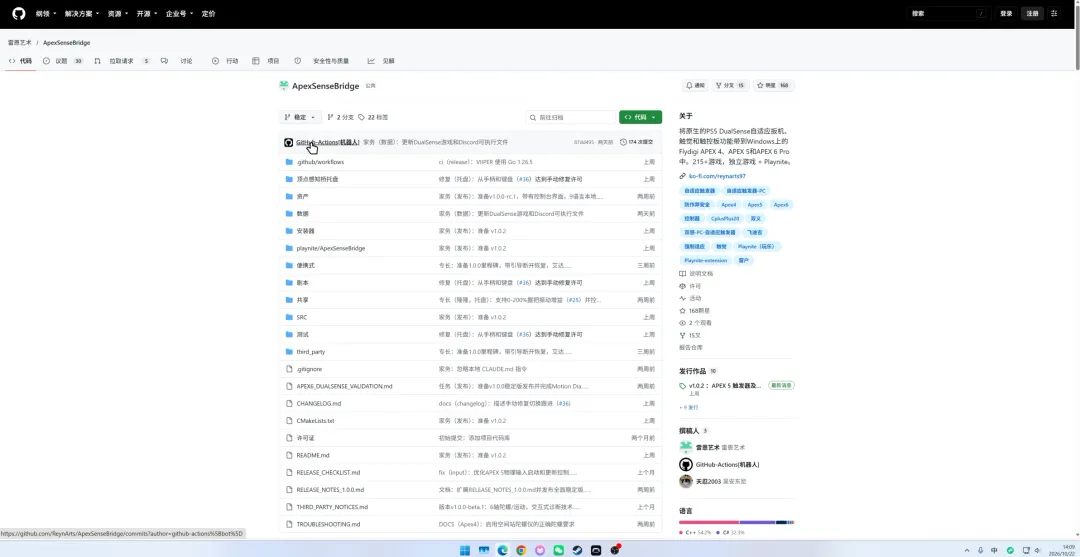Screen dimensions: 1080x557
Task: Expand the 资源 header menu
Action: pos(118,14)
